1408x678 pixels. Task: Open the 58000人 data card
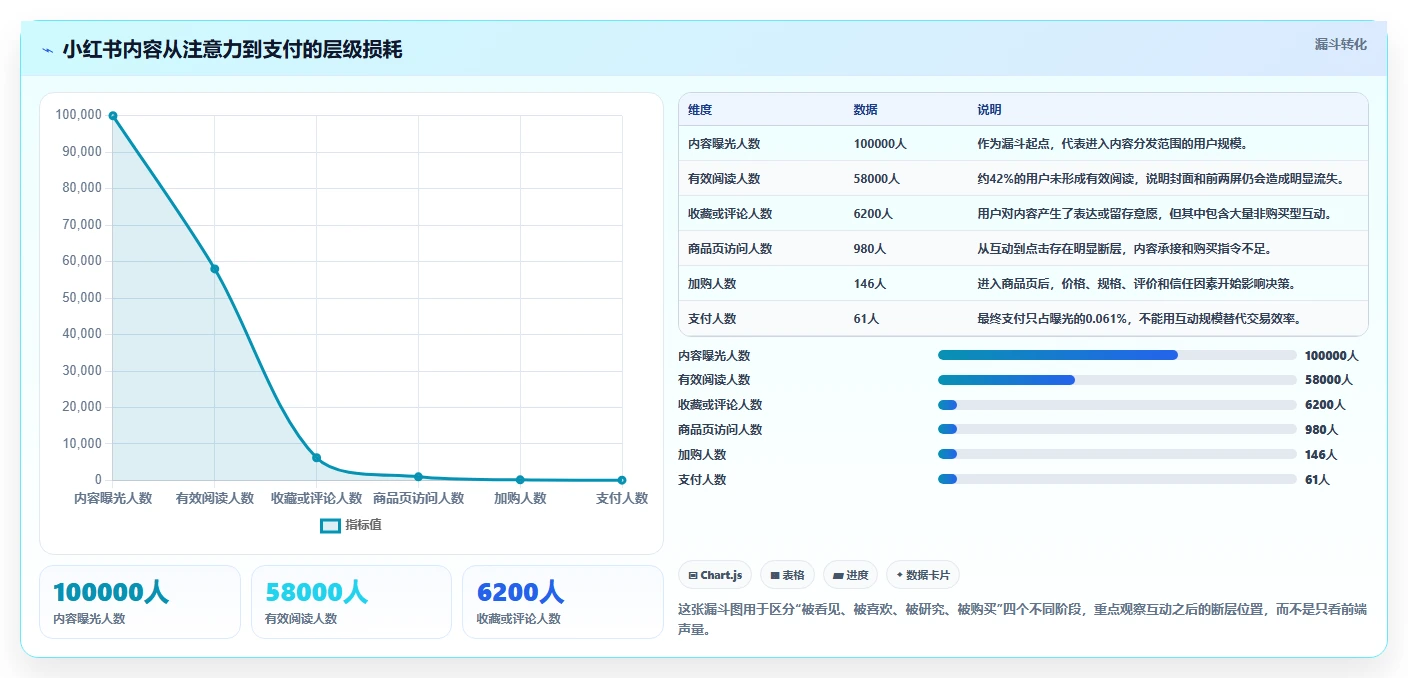352,602
